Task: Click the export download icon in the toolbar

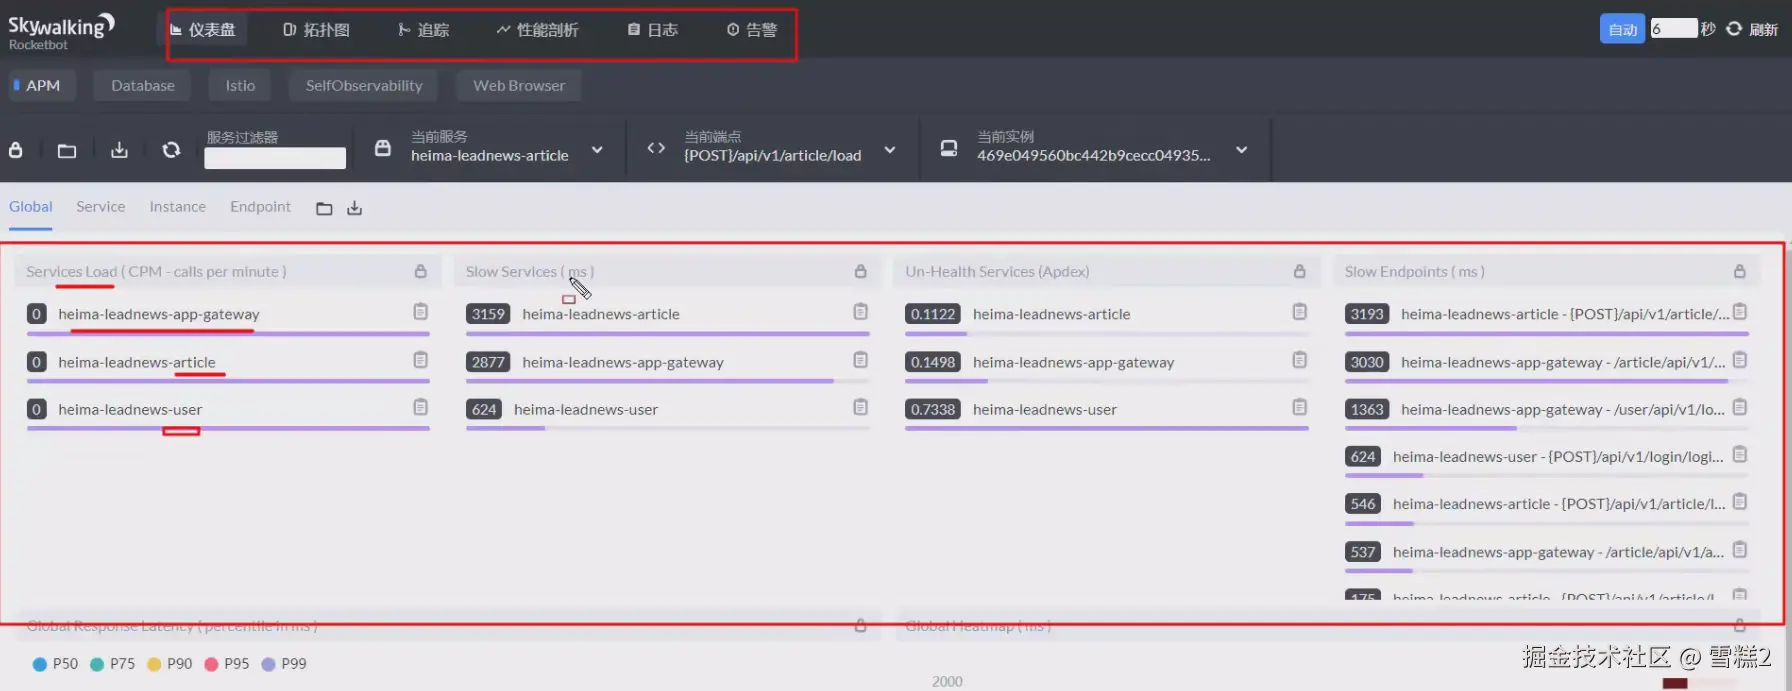Action: pos(119,150)
